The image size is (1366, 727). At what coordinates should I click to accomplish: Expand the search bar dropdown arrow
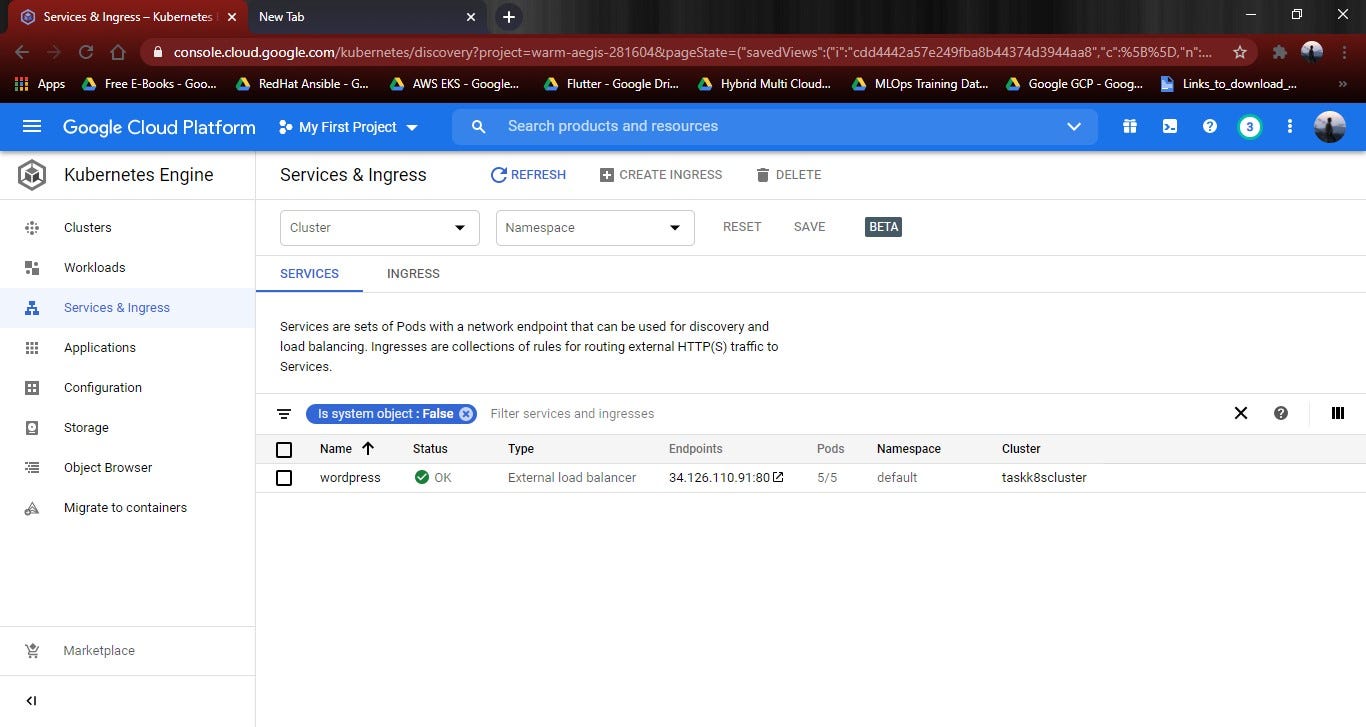(1074, 127)
